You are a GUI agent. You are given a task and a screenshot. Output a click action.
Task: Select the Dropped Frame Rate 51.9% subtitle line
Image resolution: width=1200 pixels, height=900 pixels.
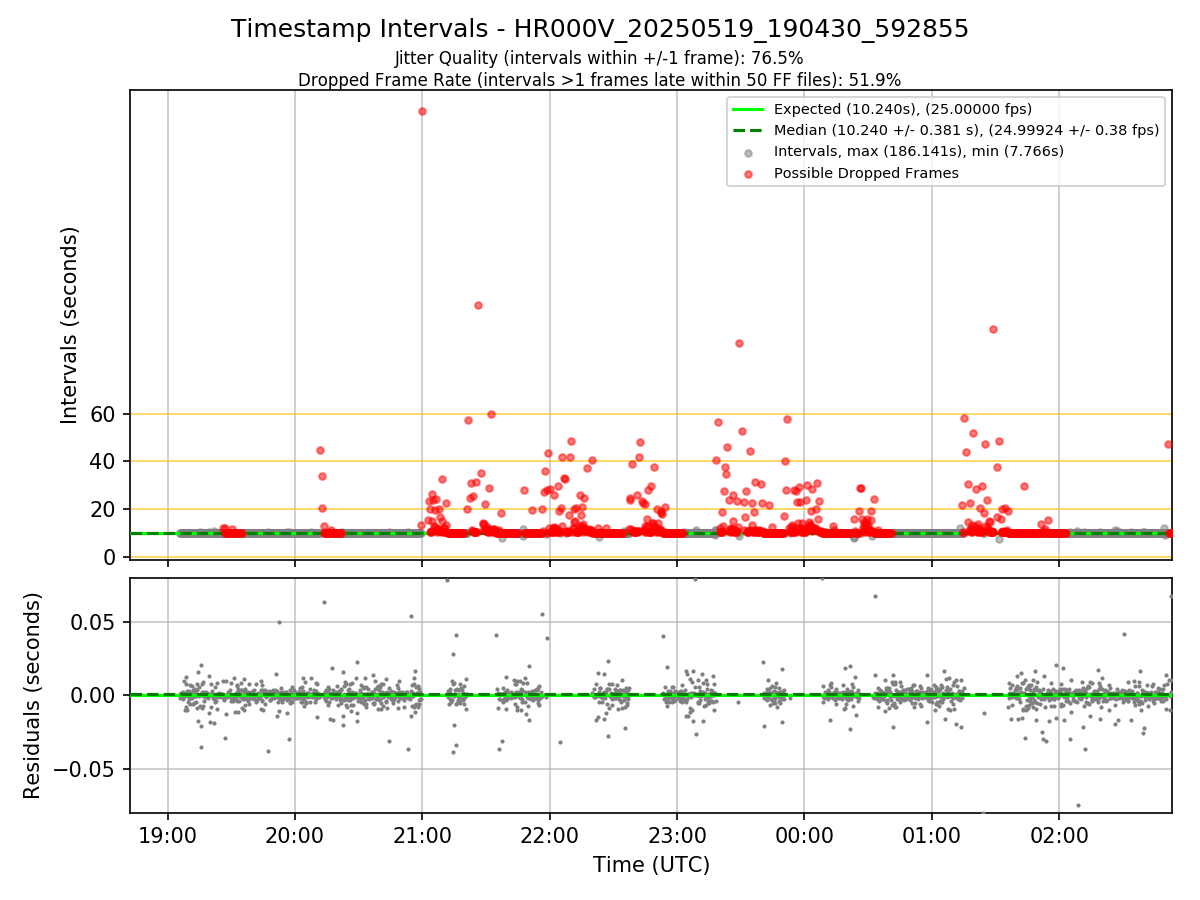coord(599,79)
